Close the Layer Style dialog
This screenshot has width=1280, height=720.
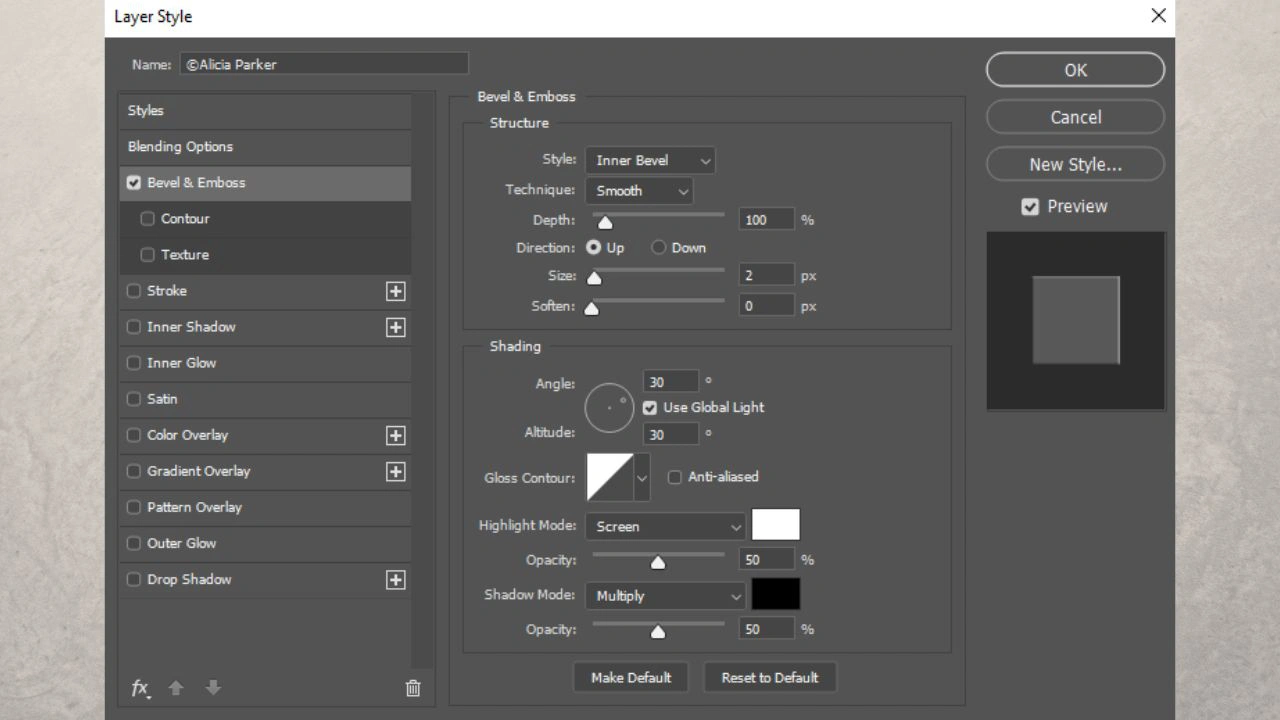(1158, 16)
